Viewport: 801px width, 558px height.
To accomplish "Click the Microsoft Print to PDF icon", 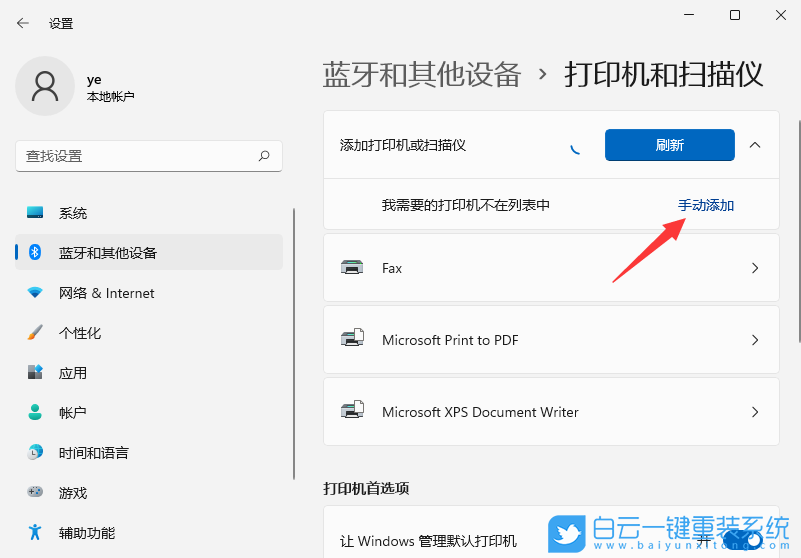I will click(x=352, y=338).
